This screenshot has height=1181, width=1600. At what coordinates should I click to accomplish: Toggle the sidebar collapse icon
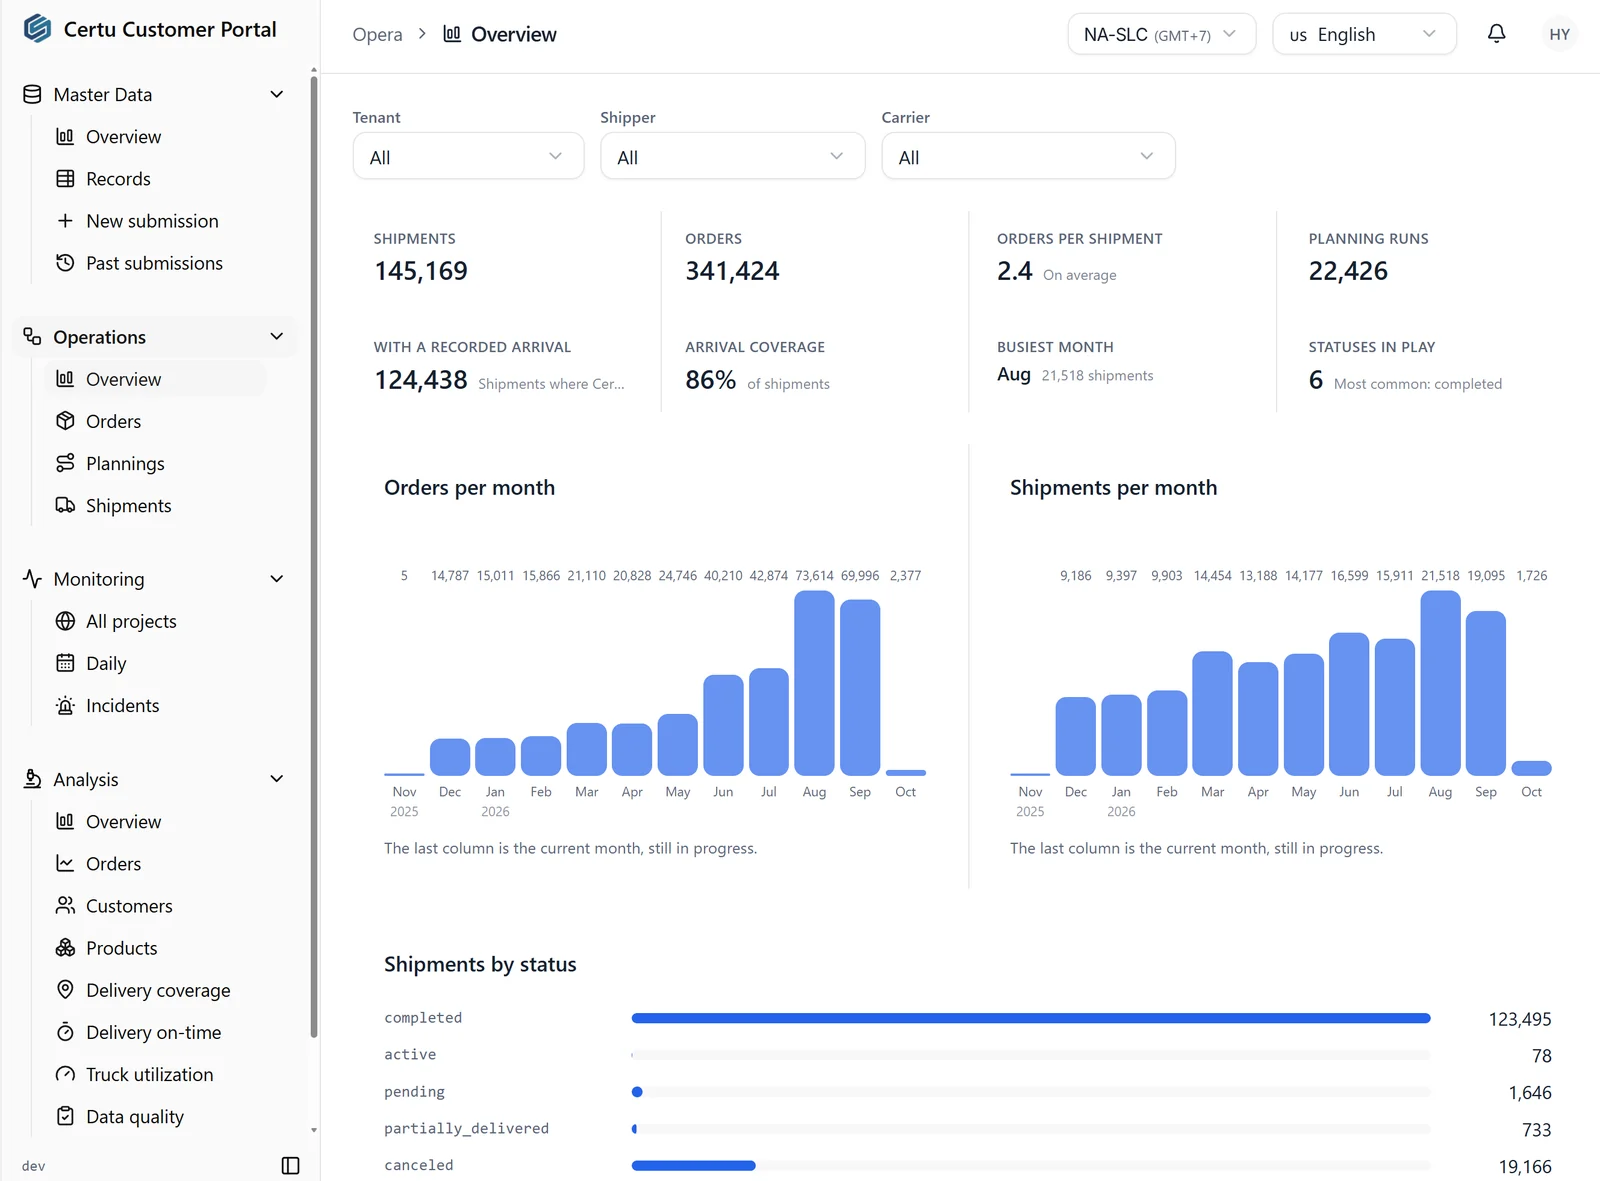pos(290,1165)
